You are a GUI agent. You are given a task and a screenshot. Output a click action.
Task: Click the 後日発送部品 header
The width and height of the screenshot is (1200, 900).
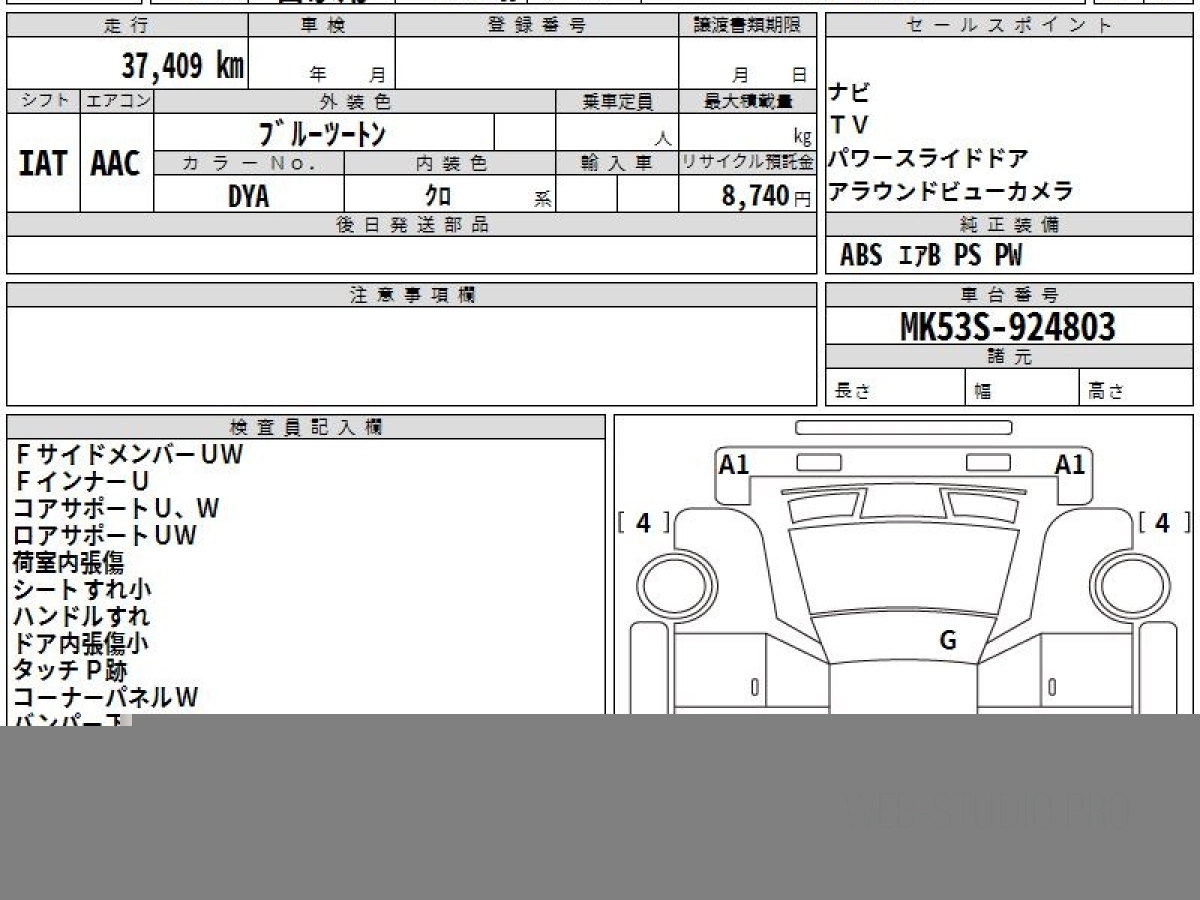pos(411,225)
